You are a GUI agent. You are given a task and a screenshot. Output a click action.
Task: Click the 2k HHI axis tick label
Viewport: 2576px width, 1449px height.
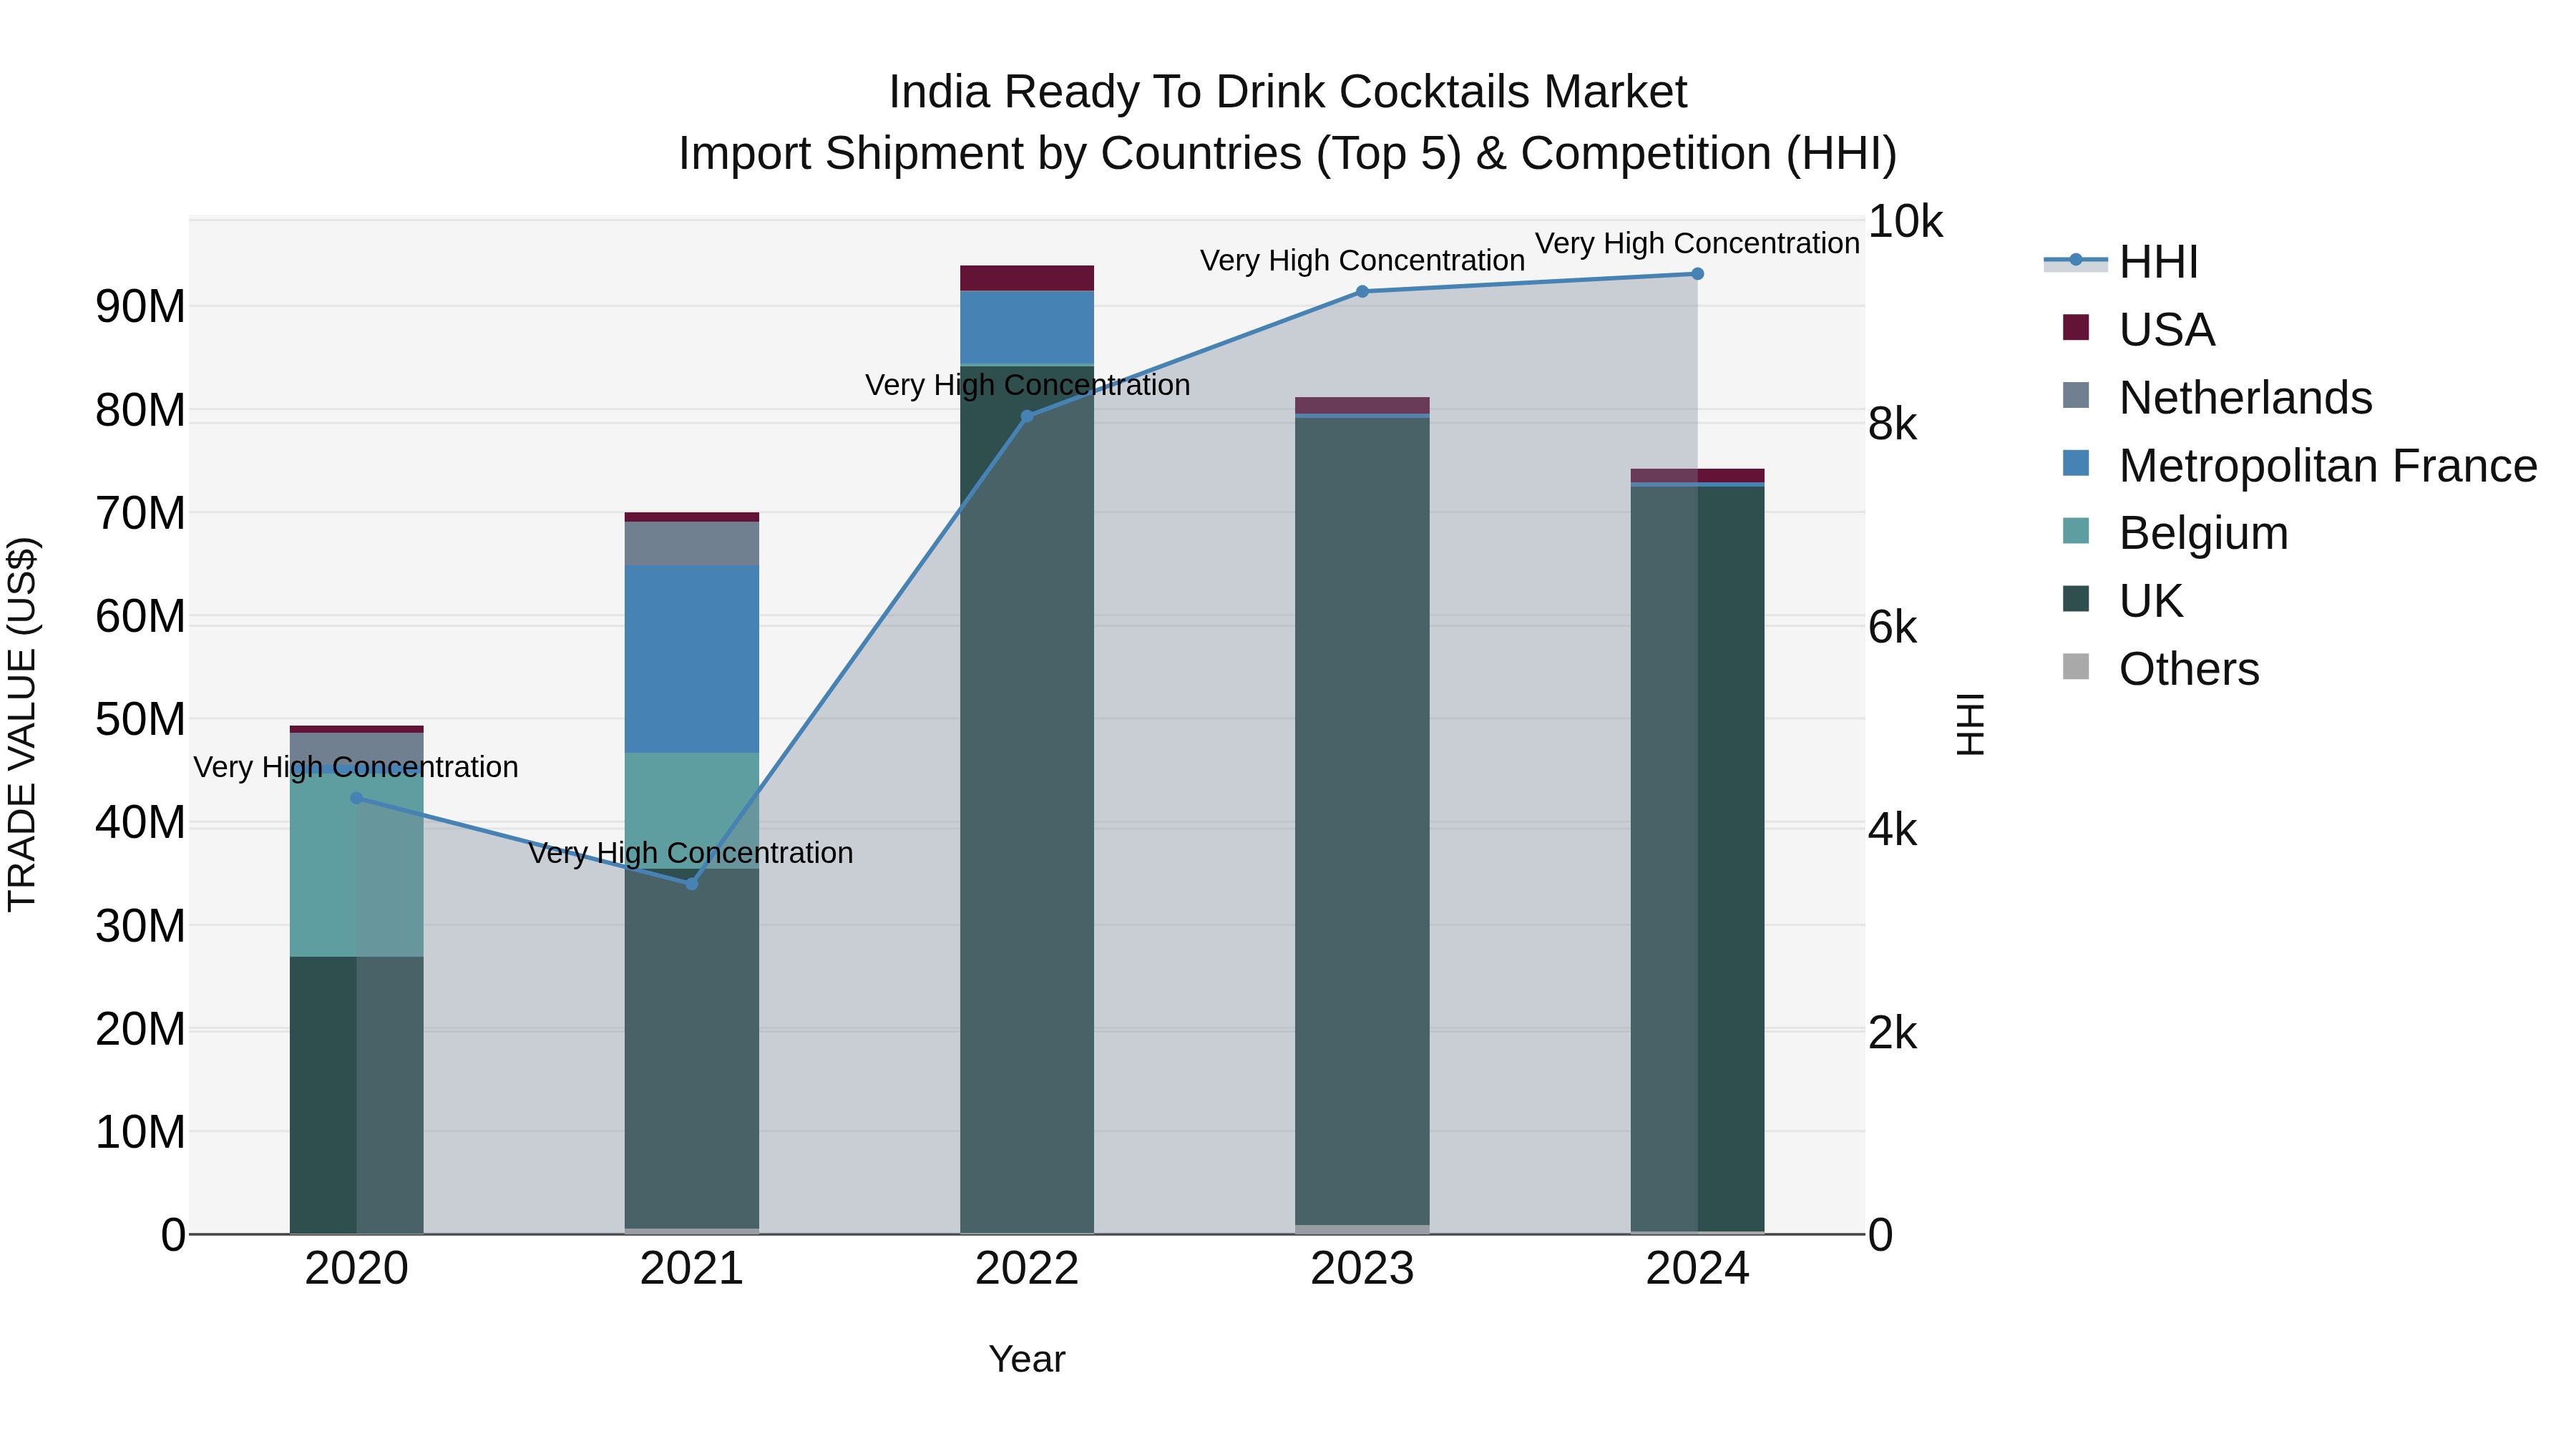1892,1033
